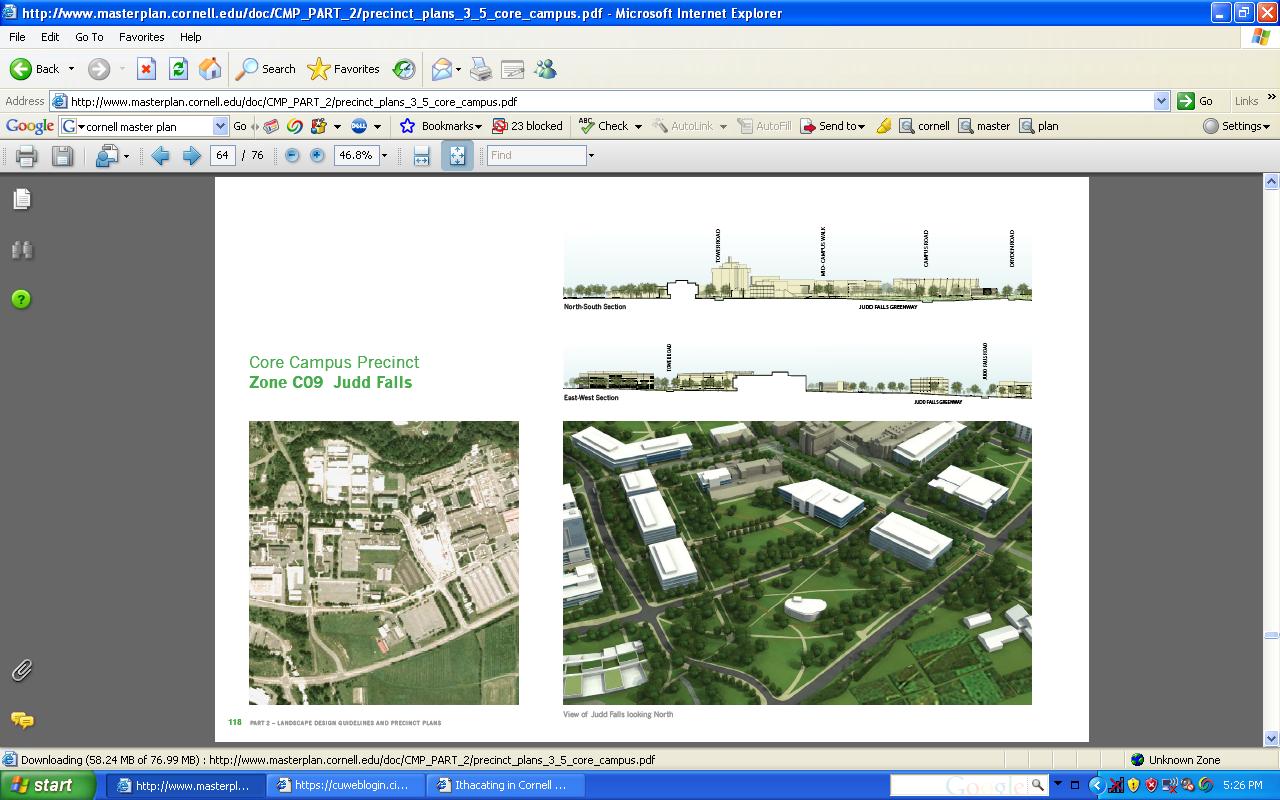Click the Go button beside address bar

coord(1196,101)
